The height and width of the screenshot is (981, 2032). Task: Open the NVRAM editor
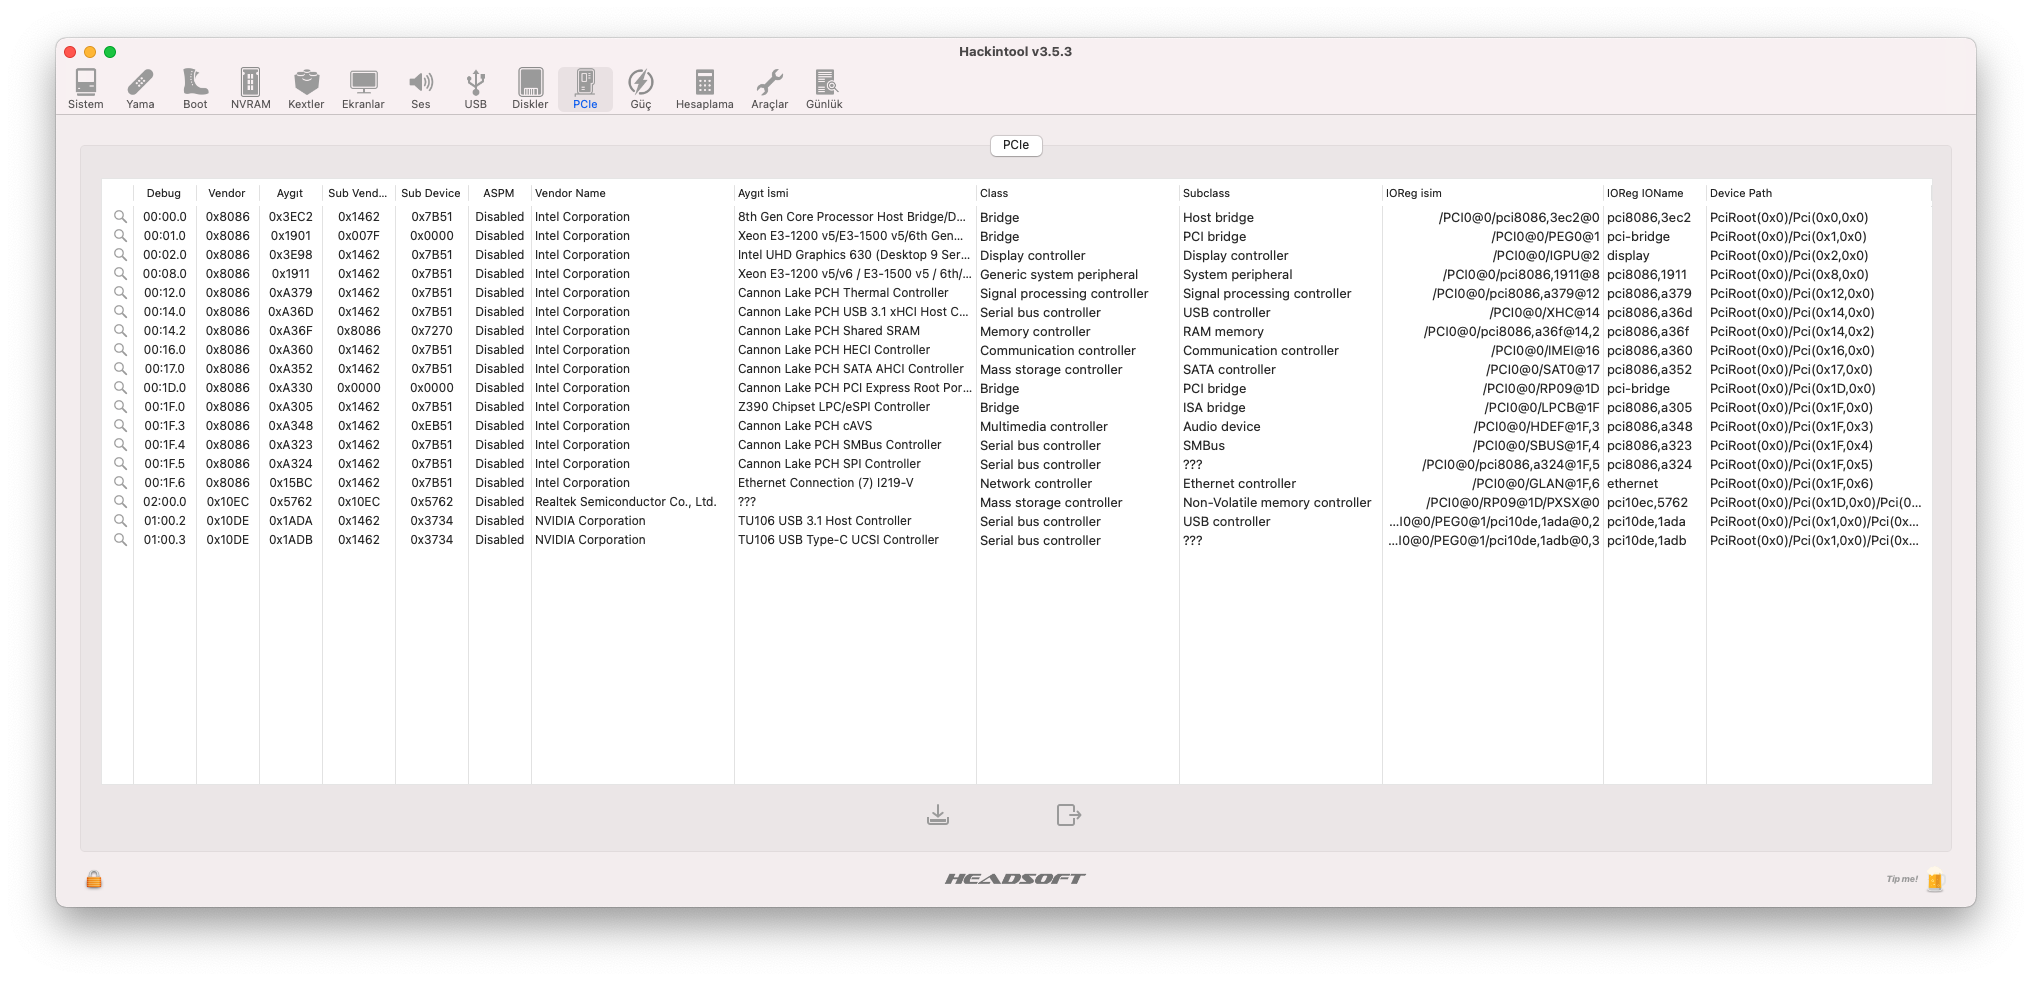coord(249,88)
